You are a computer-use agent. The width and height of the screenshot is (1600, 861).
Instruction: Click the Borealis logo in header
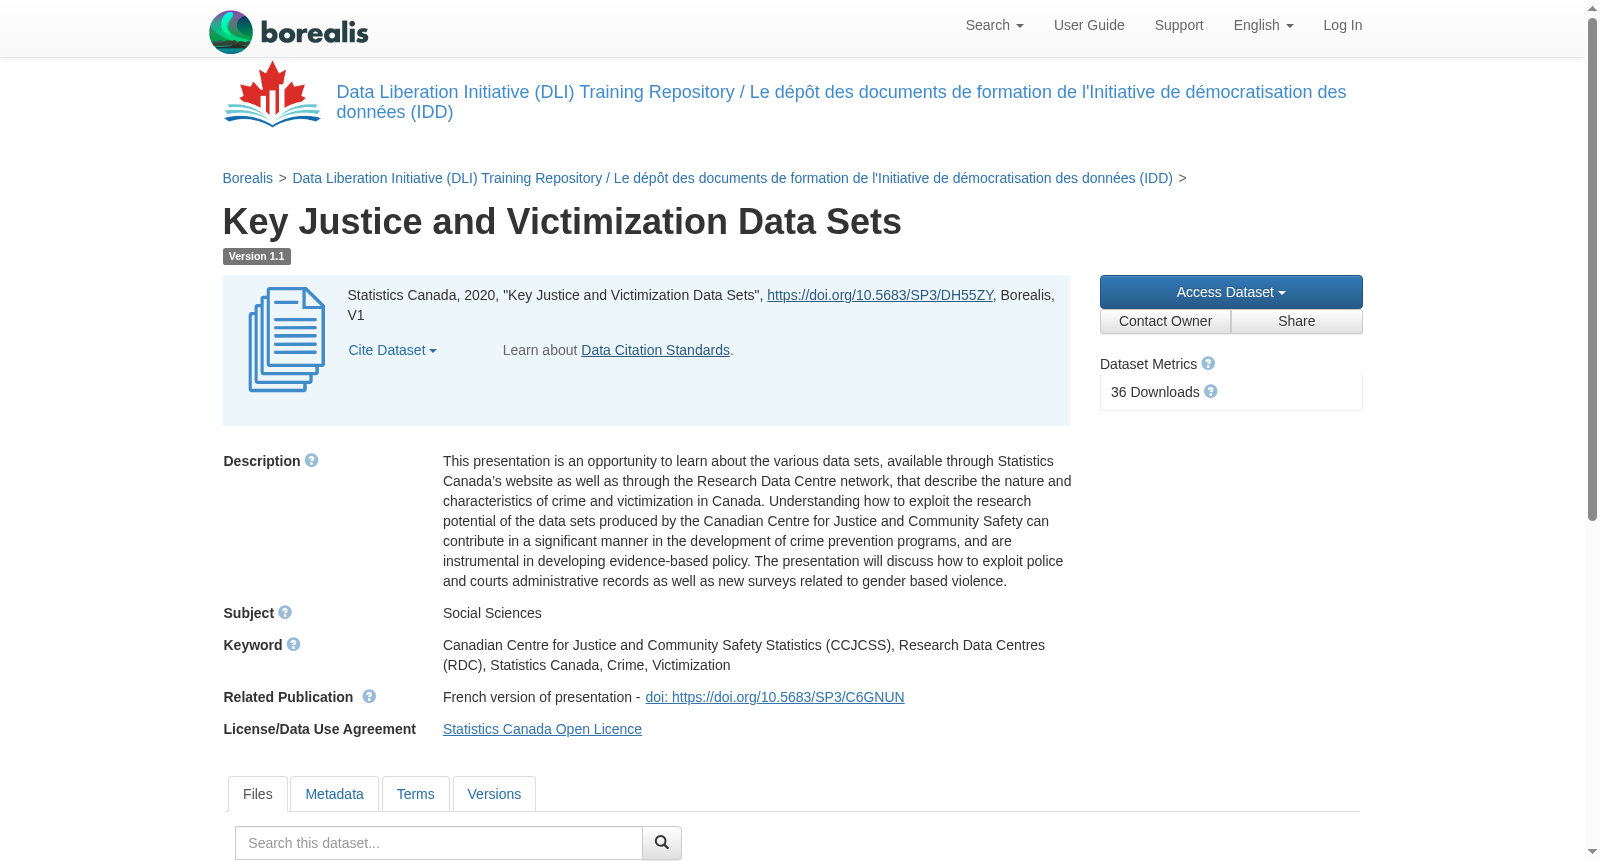(x=289, y=32)
